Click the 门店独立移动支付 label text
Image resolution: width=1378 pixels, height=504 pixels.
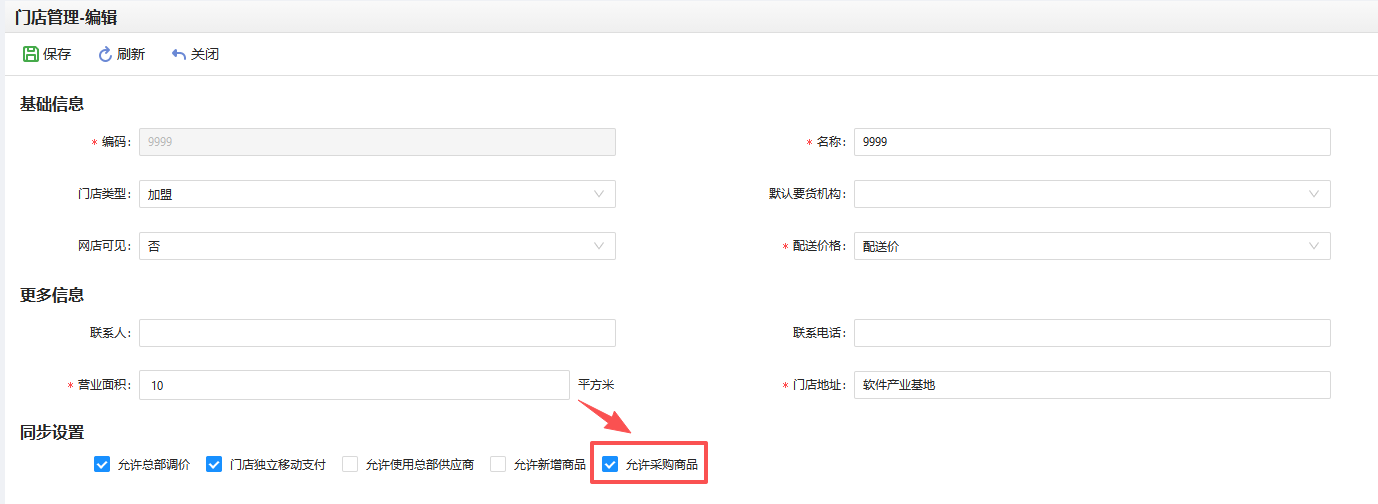coord(277,465)
